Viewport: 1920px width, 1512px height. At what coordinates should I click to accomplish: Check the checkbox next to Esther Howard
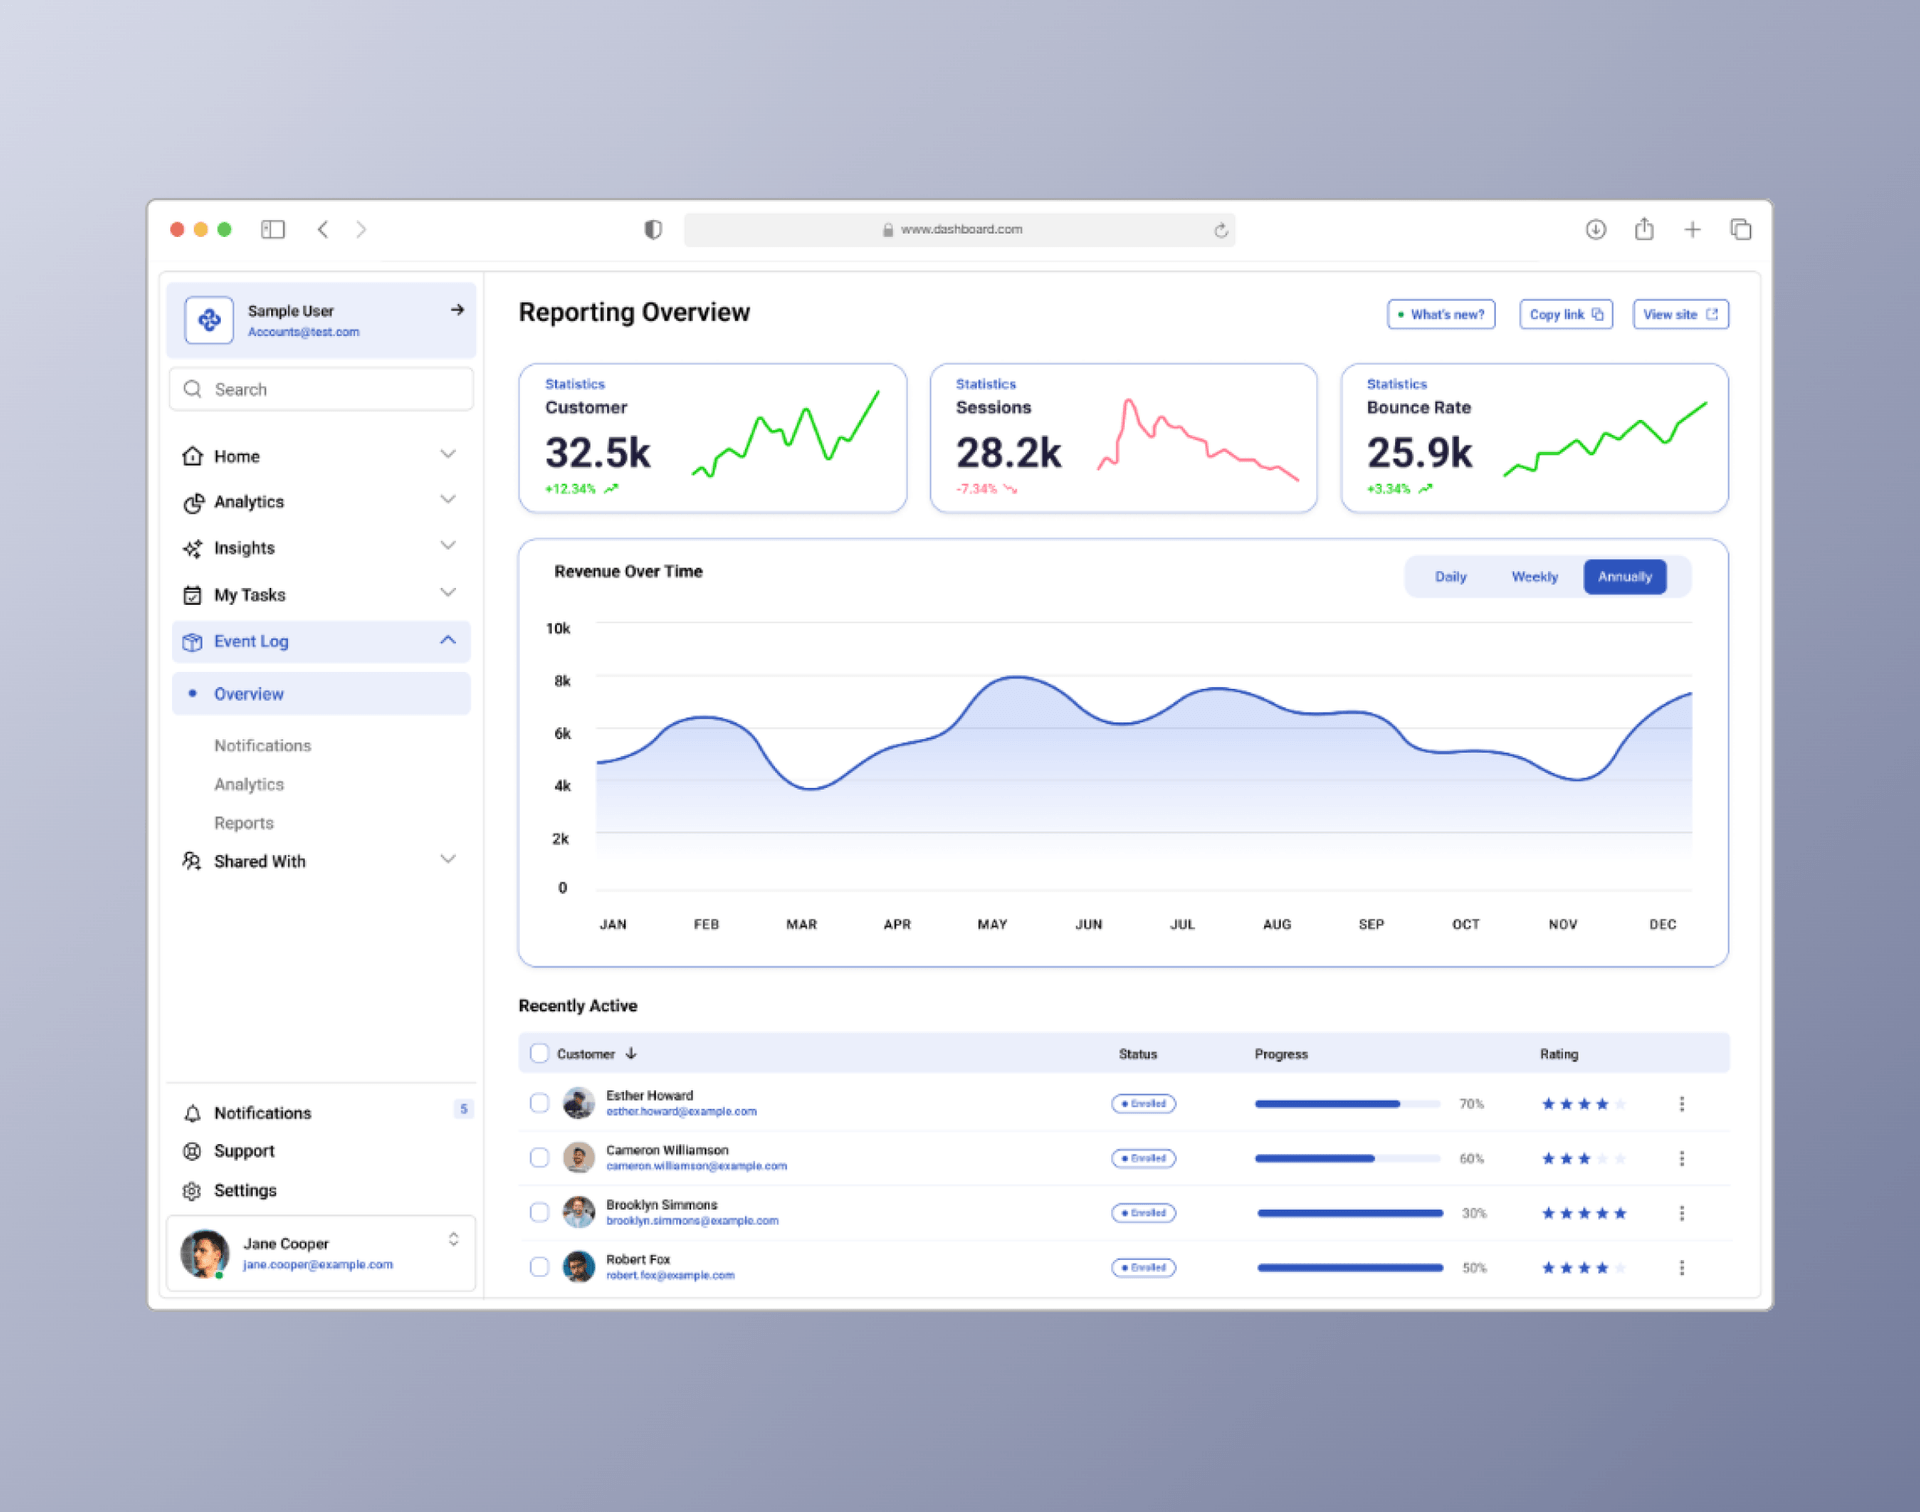pos(539,1103)
